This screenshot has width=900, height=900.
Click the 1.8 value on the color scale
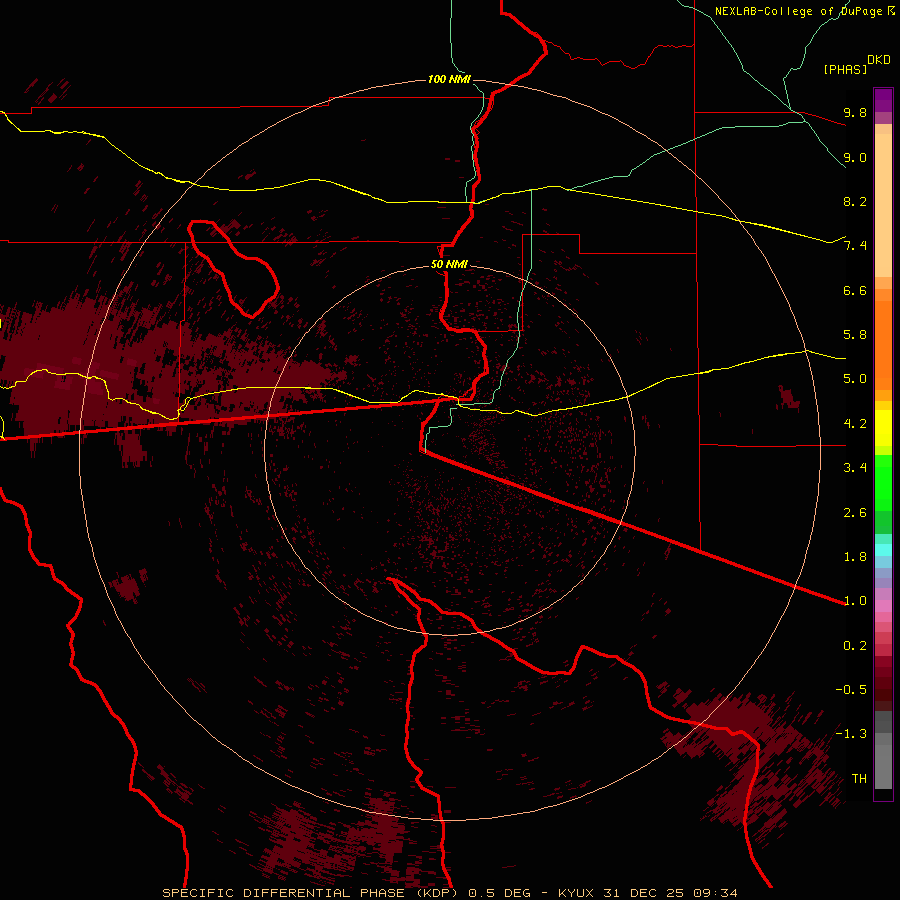pyautogui.click(x=855, y=557)
